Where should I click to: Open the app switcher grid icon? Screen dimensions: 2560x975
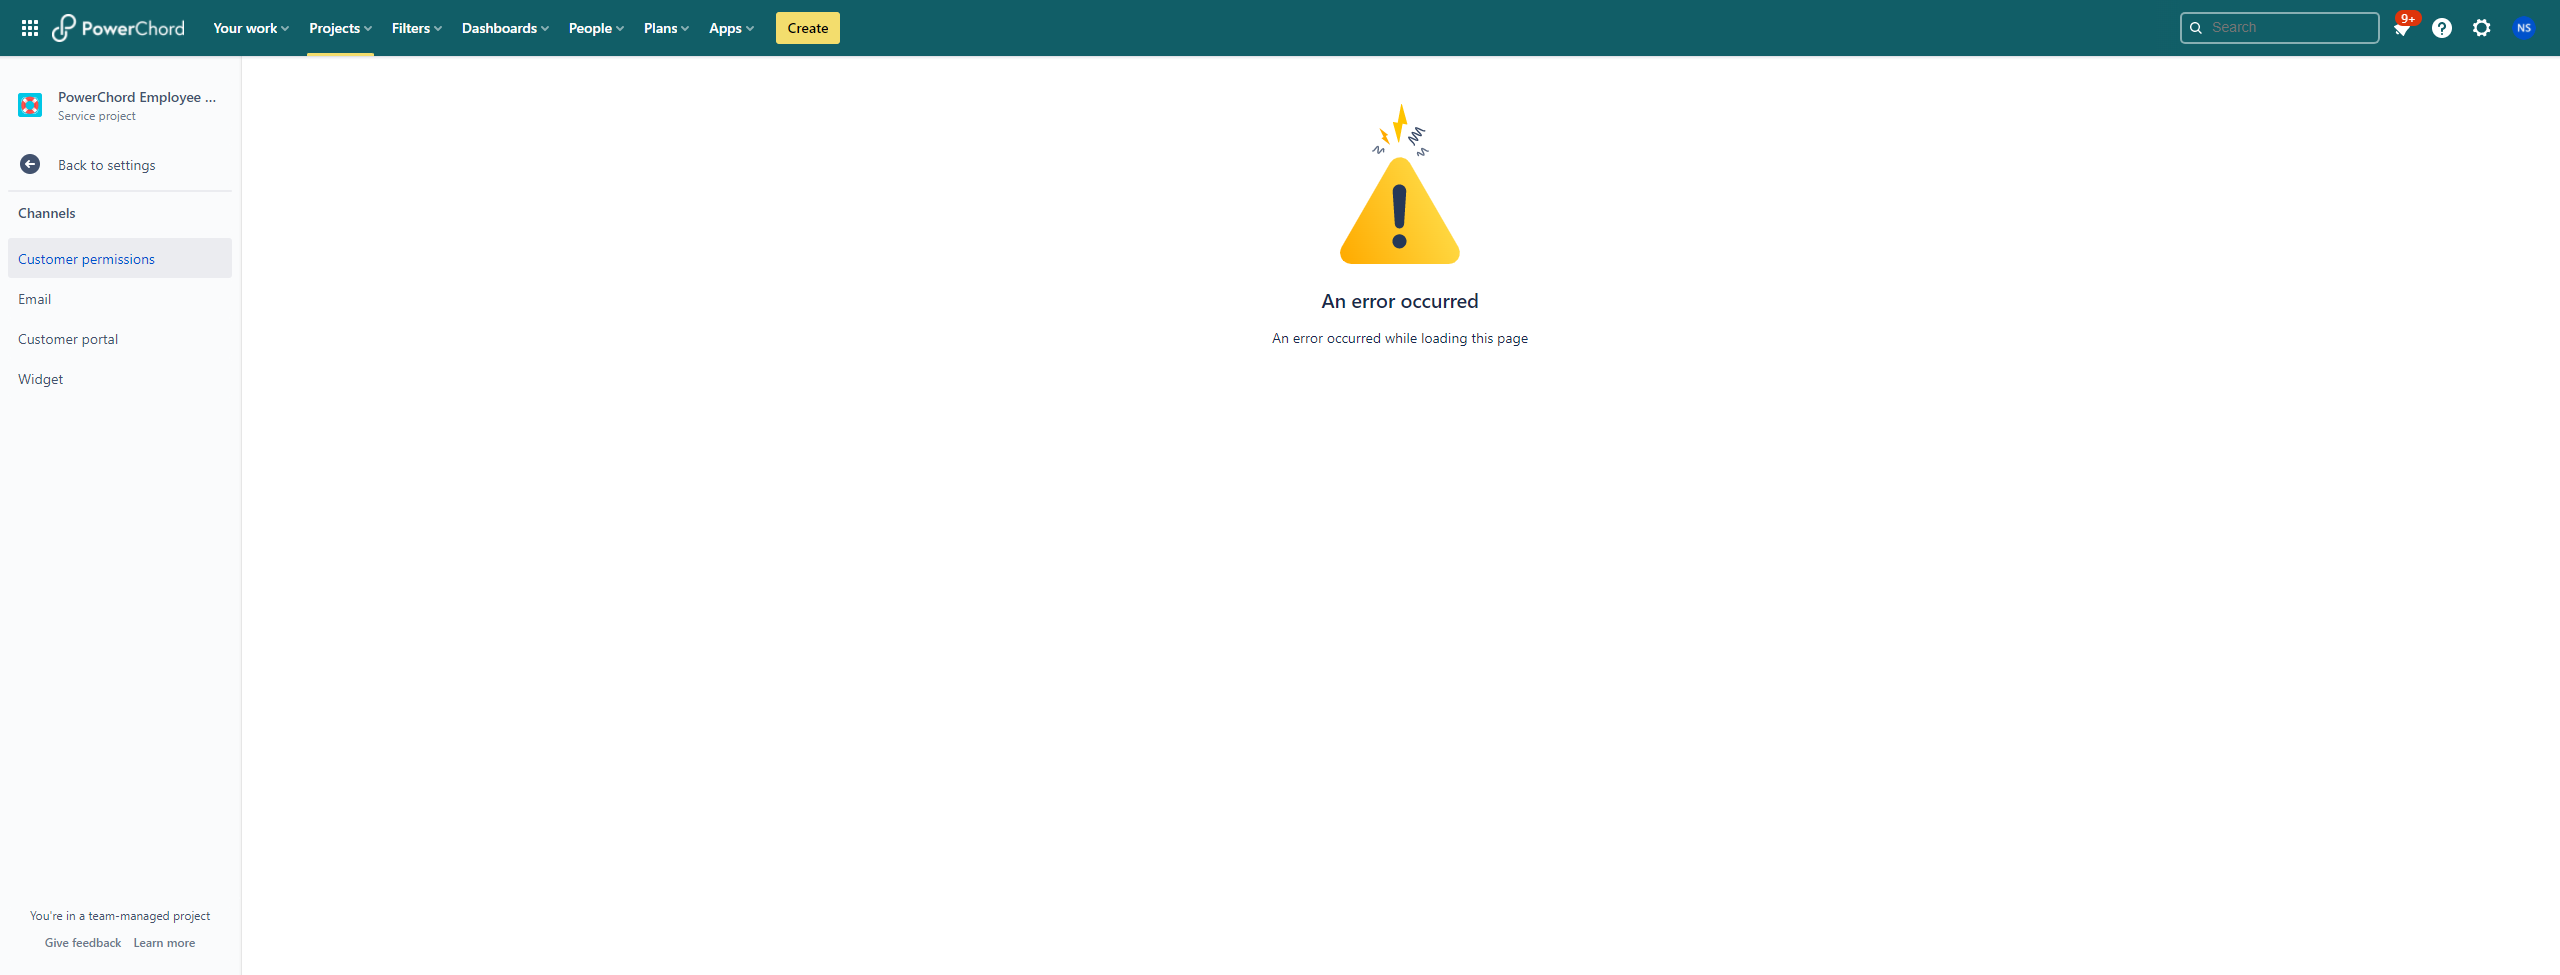30,28
